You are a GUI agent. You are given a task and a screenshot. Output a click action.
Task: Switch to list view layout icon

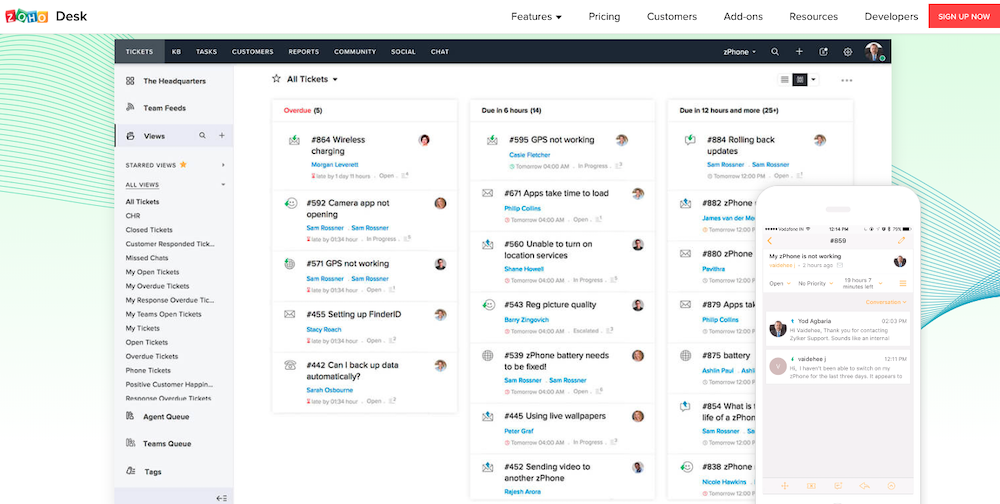[785, 80]
